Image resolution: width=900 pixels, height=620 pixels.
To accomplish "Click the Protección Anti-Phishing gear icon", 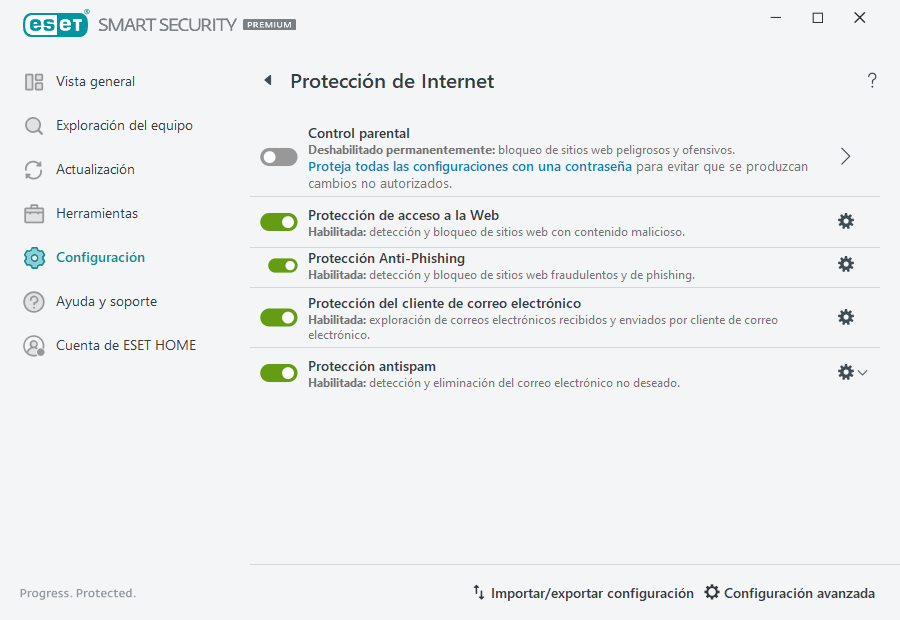I will (x=846, y=266).
